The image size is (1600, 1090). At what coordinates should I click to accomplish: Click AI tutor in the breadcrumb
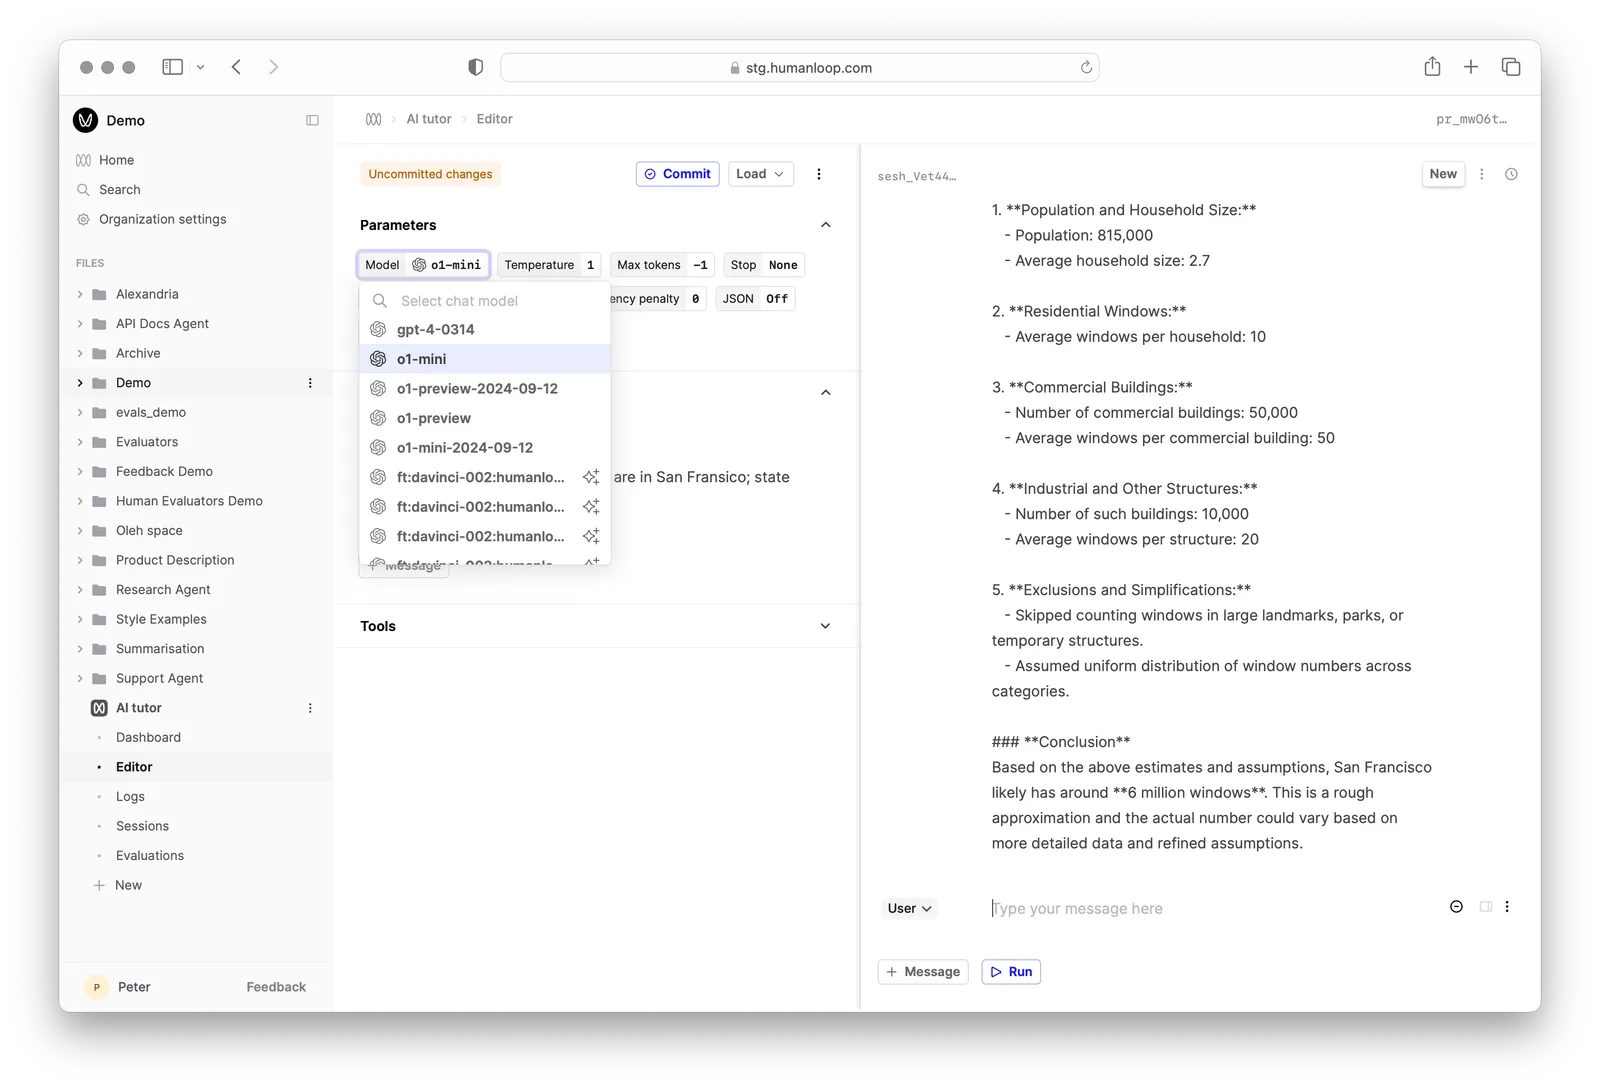coord(429,119)
